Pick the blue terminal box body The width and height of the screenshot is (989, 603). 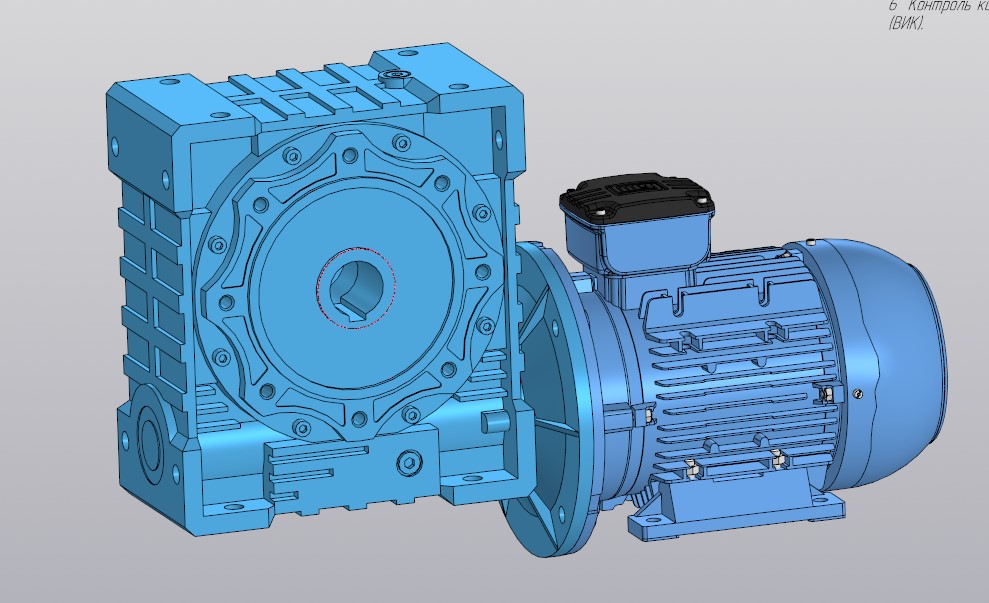point(637,243)
